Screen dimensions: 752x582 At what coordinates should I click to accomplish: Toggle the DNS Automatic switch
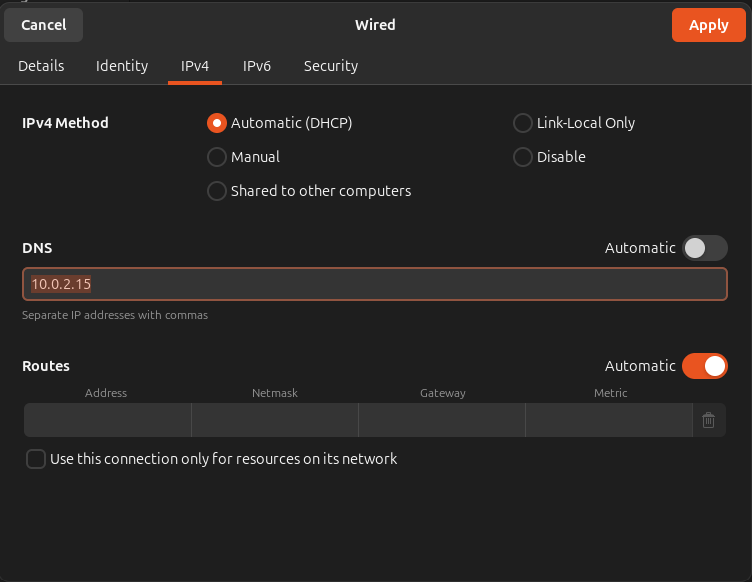click(x=704, y=248)
